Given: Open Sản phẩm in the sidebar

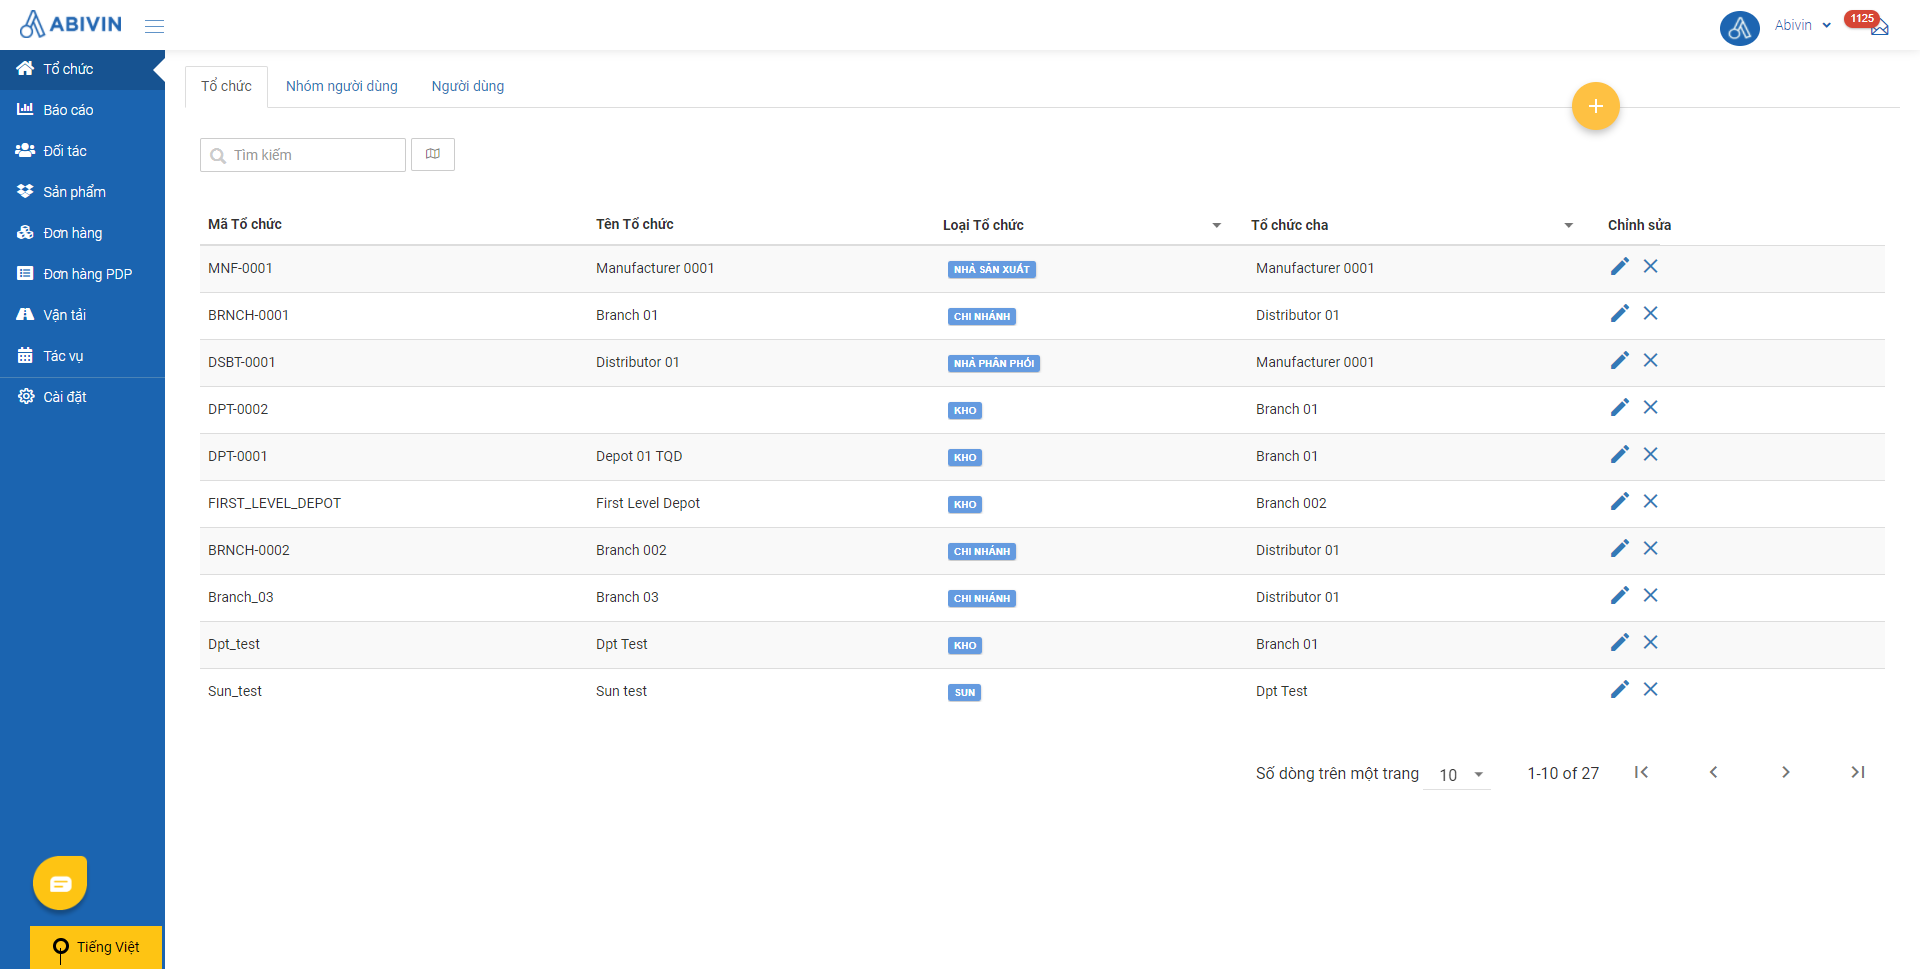Looking at the screenshot, I should [82, 192].
